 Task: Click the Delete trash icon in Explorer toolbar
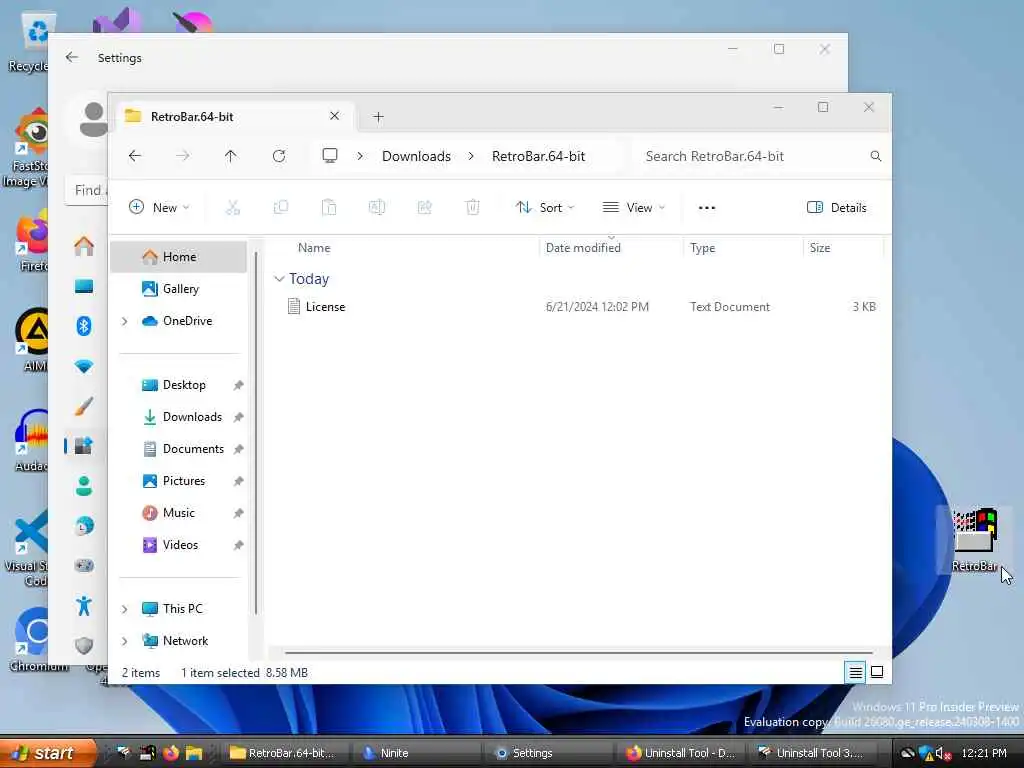pos(472,208)
